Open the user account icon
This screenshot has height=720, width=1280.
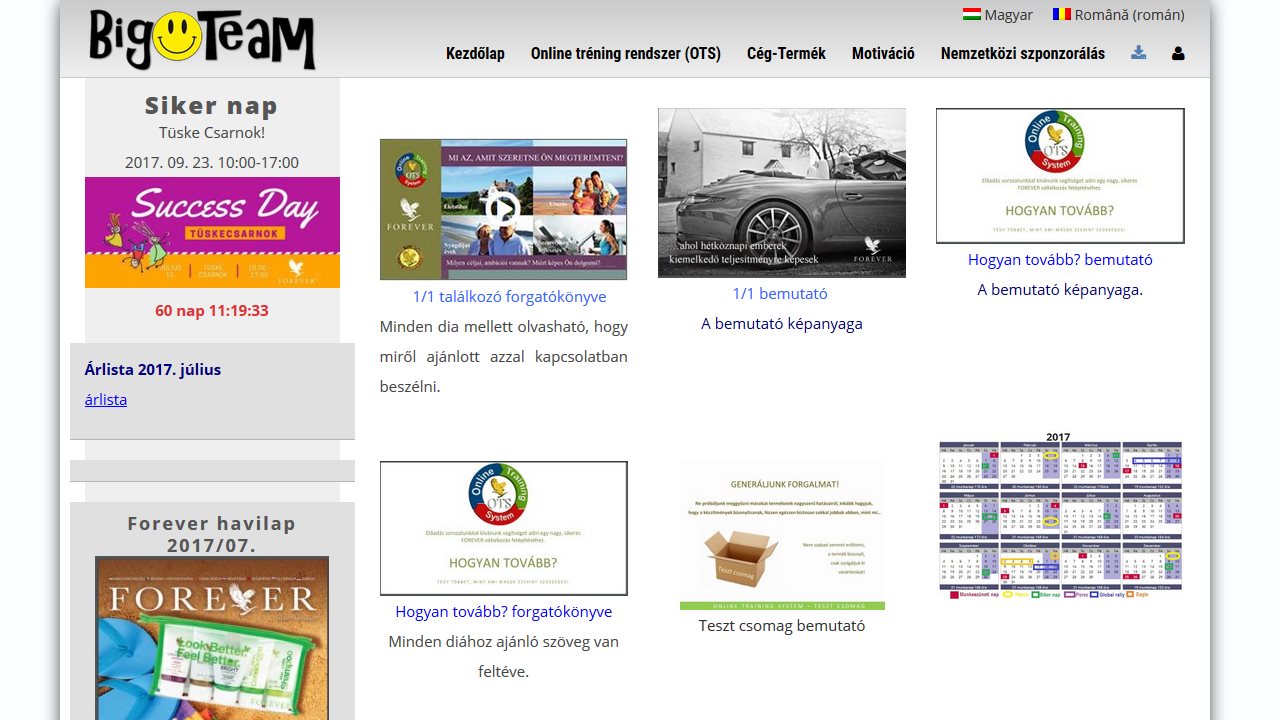tap(1178, 53)
